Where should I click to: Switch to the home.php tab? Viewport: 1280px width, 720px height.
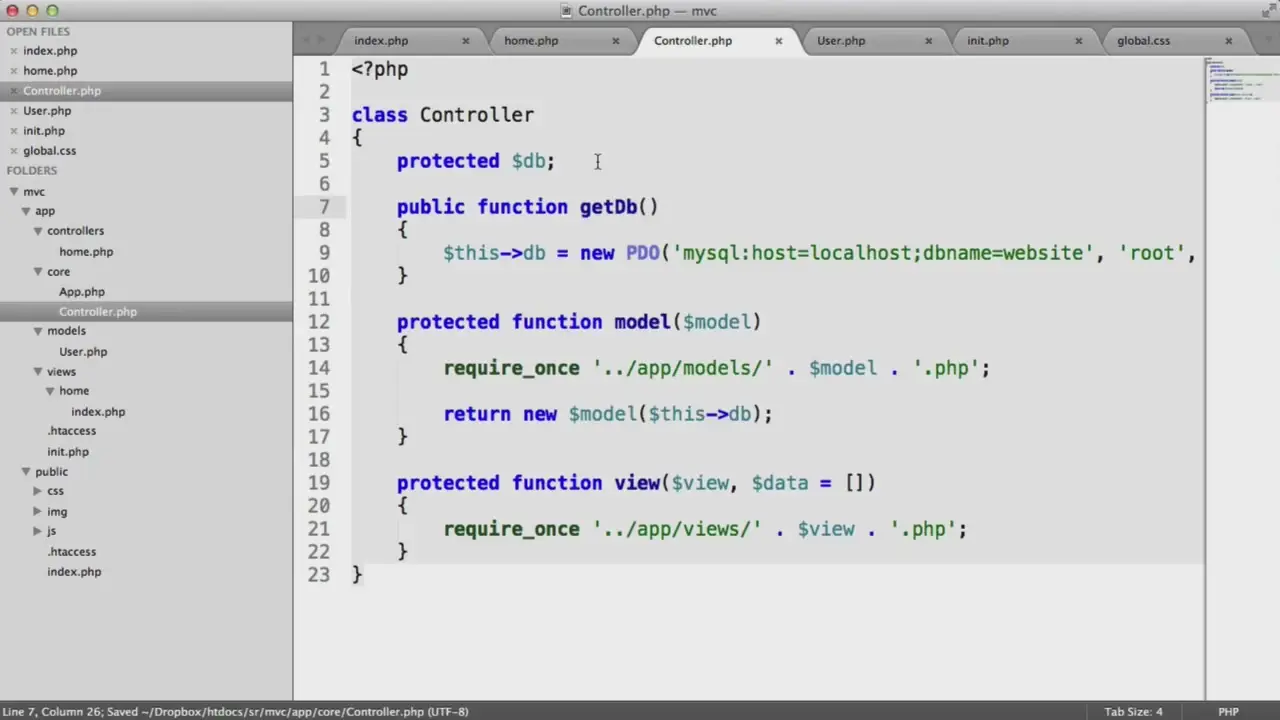pos(531,41)
